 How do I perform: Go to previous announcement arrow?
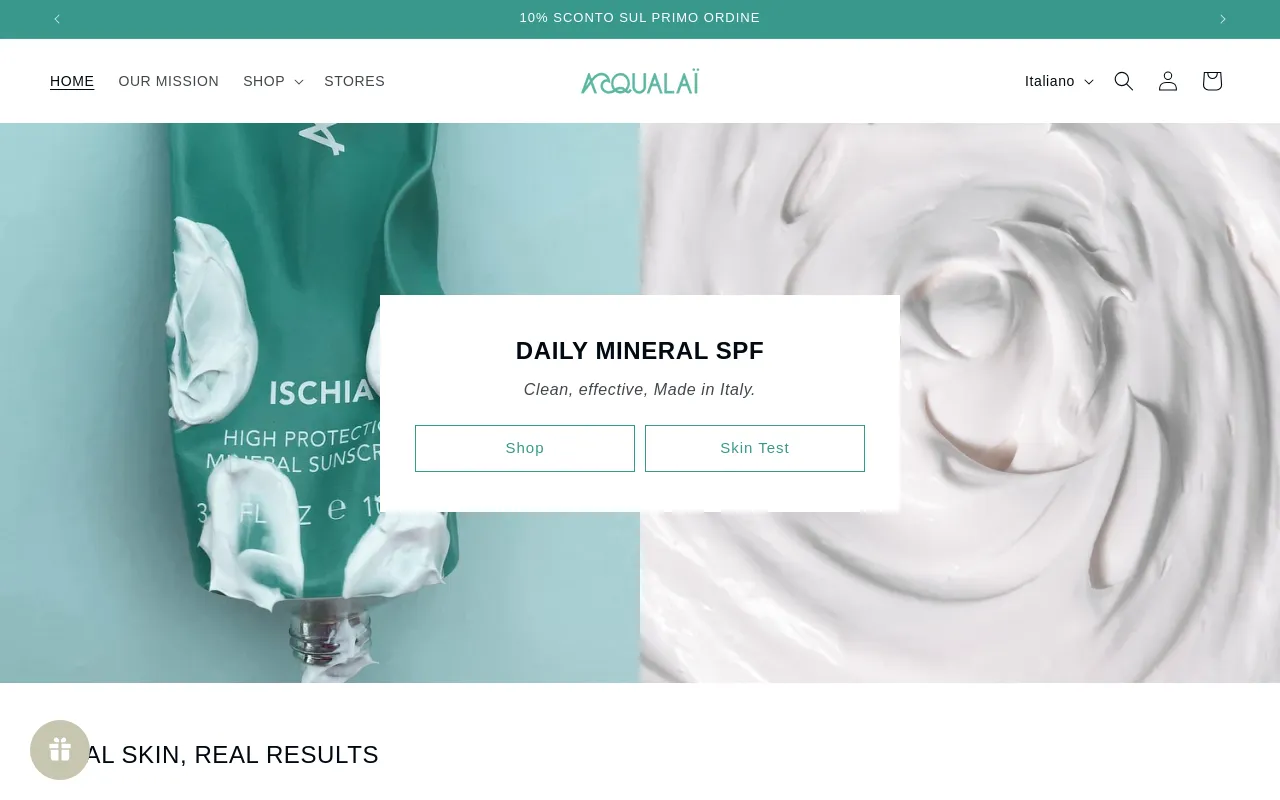57,19
